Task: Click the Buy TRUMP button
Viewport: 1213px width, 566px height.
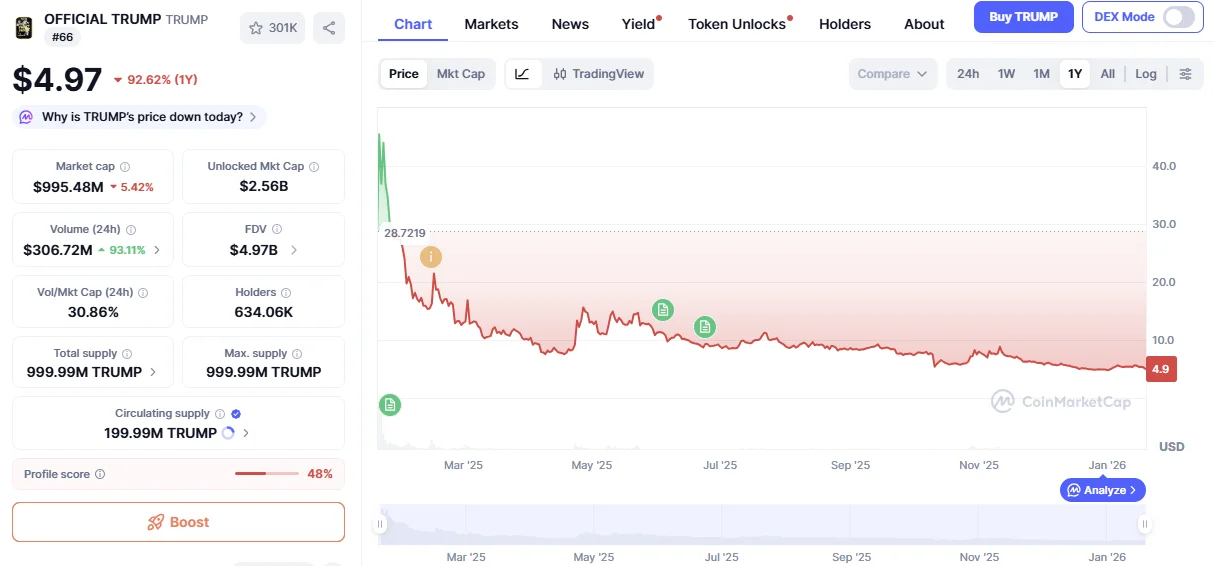Action: click(x=1023, y=17)
